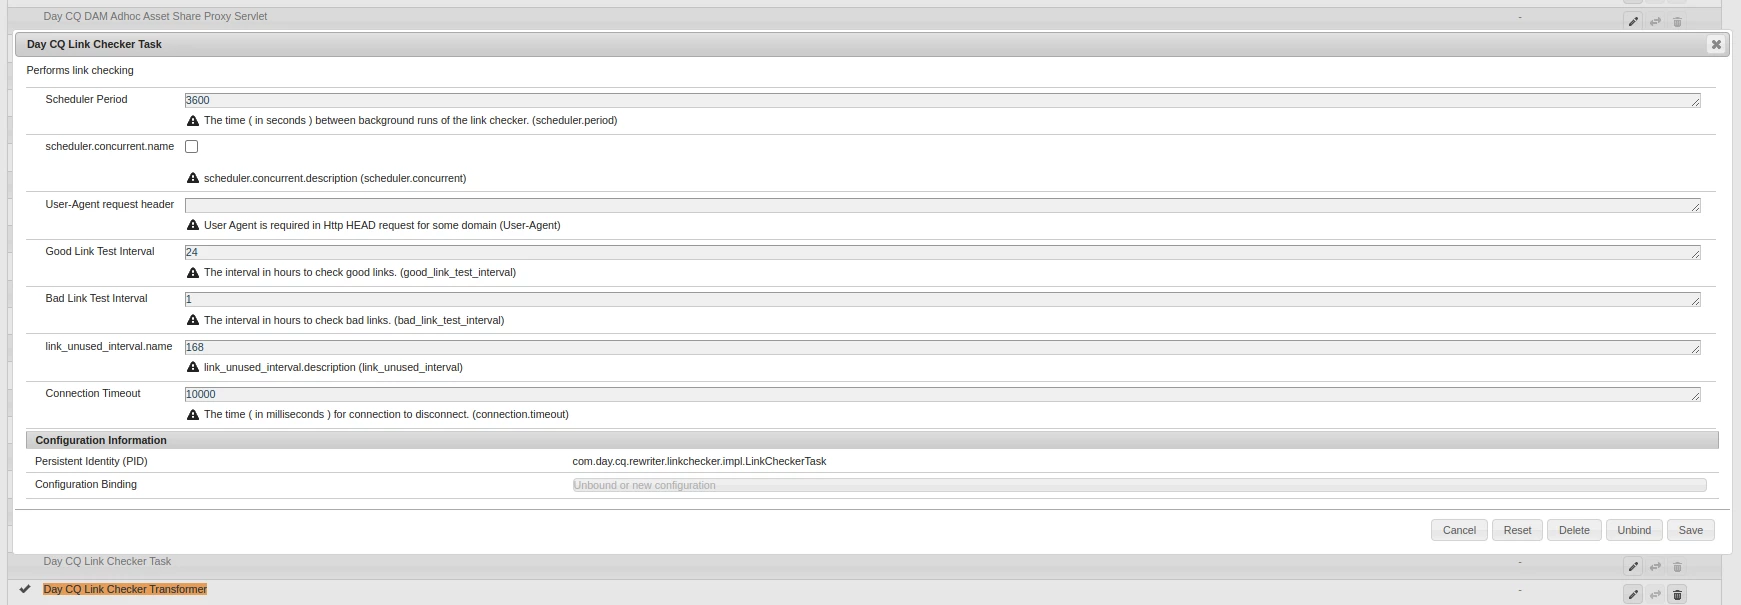Click the scheduler.concurrent.name label
This screenshot has width=1741, height=605.
click(110, 146)
